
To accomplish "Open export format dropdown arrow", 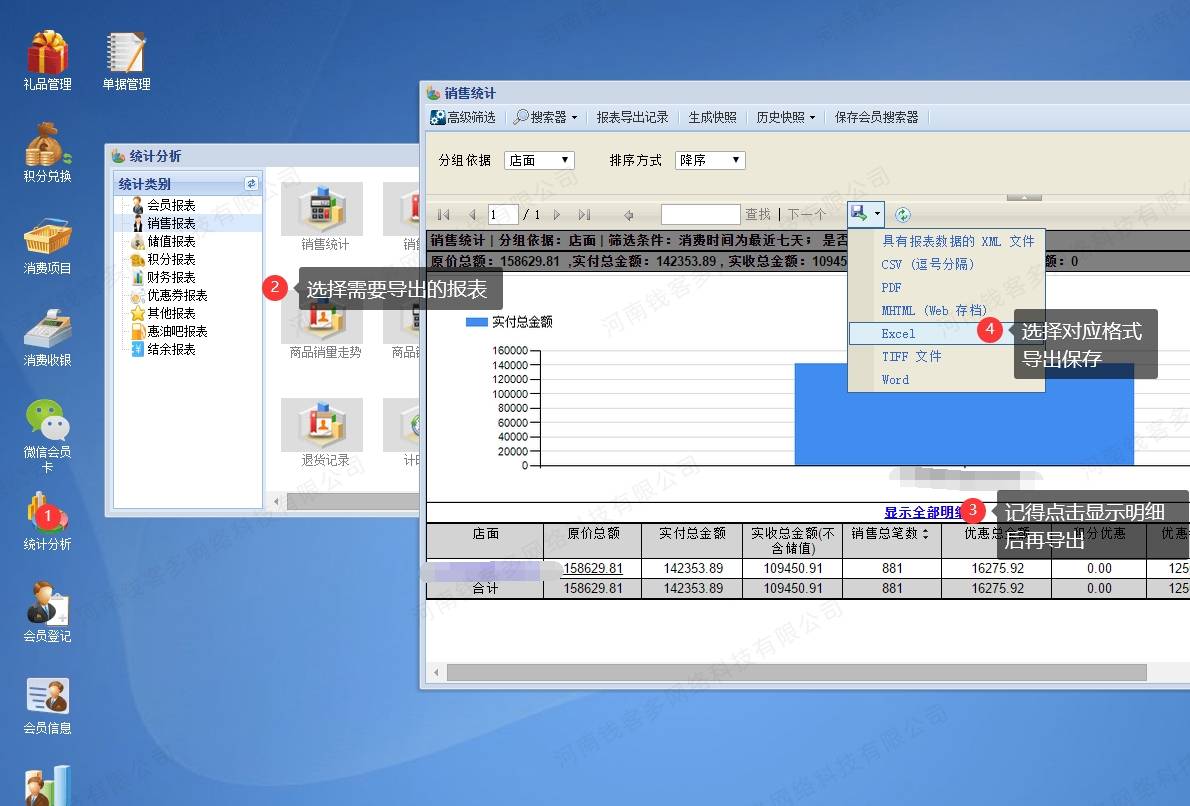I will [877, 213].
